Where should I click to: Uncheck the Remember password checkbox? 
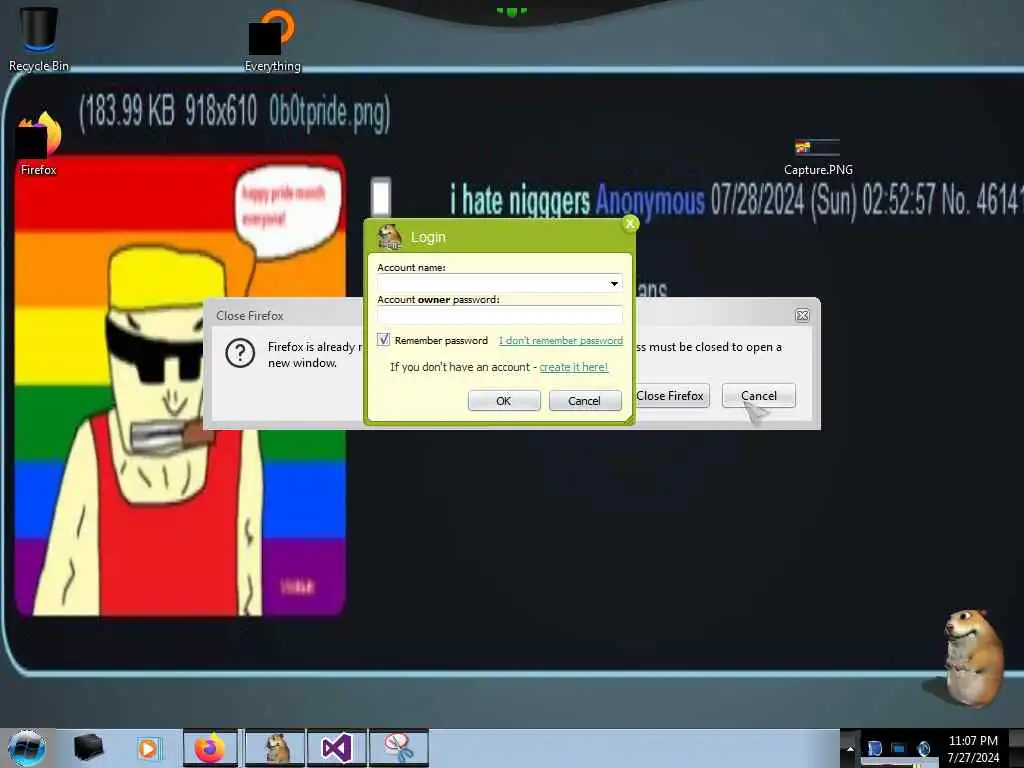[383, 340]
